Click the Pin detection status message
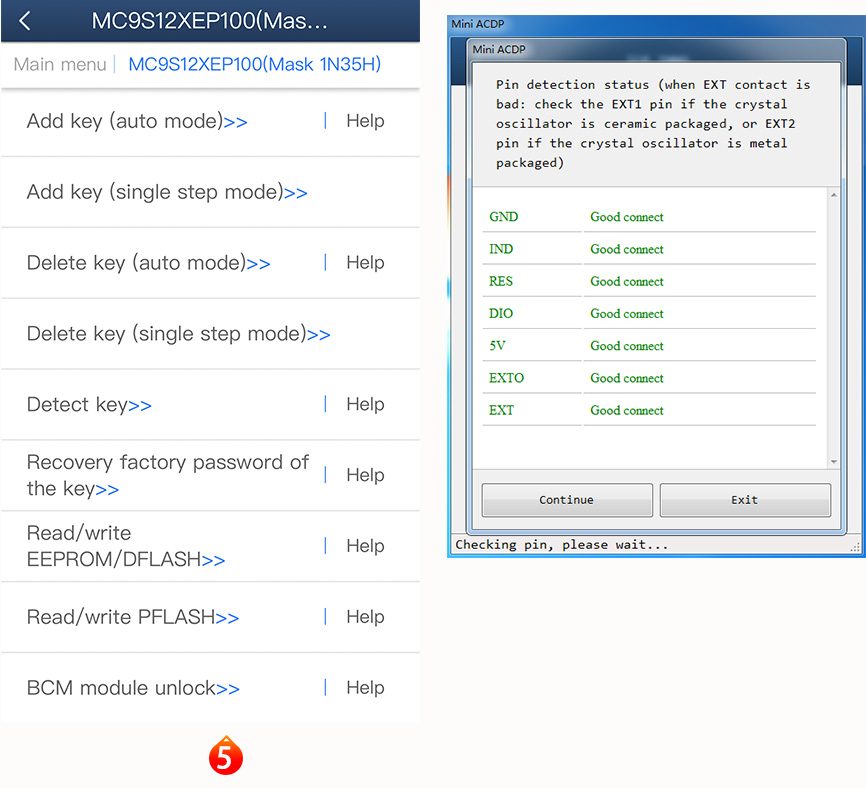866x788 pixels. [653, 124]
